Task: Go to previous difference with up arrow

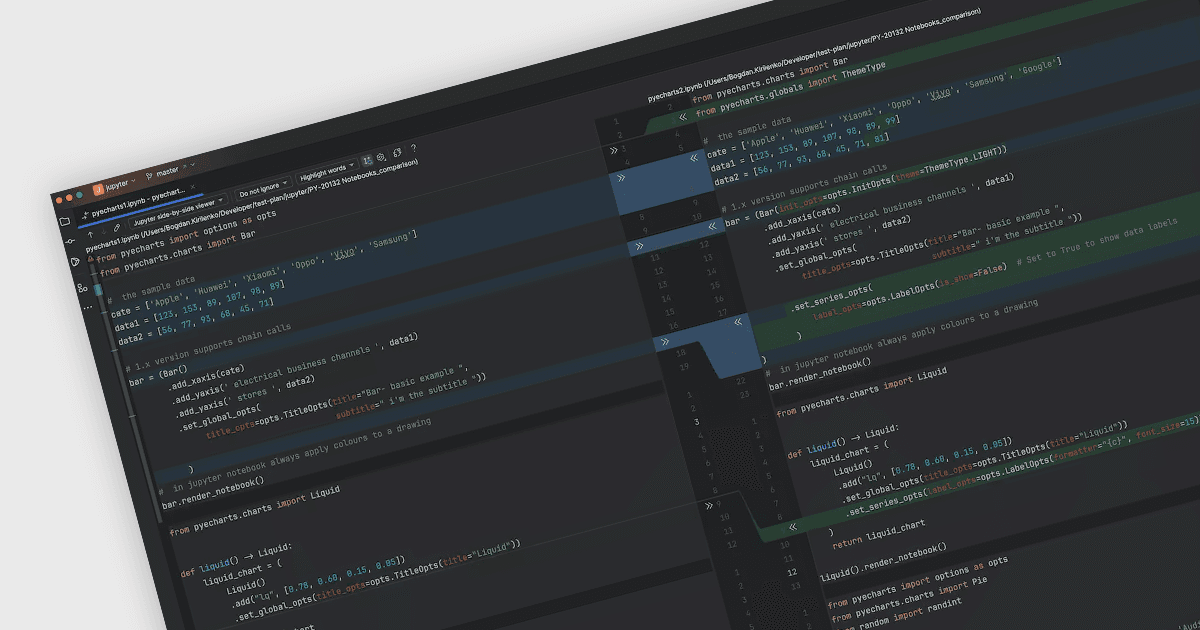Action: coord(90,234)
